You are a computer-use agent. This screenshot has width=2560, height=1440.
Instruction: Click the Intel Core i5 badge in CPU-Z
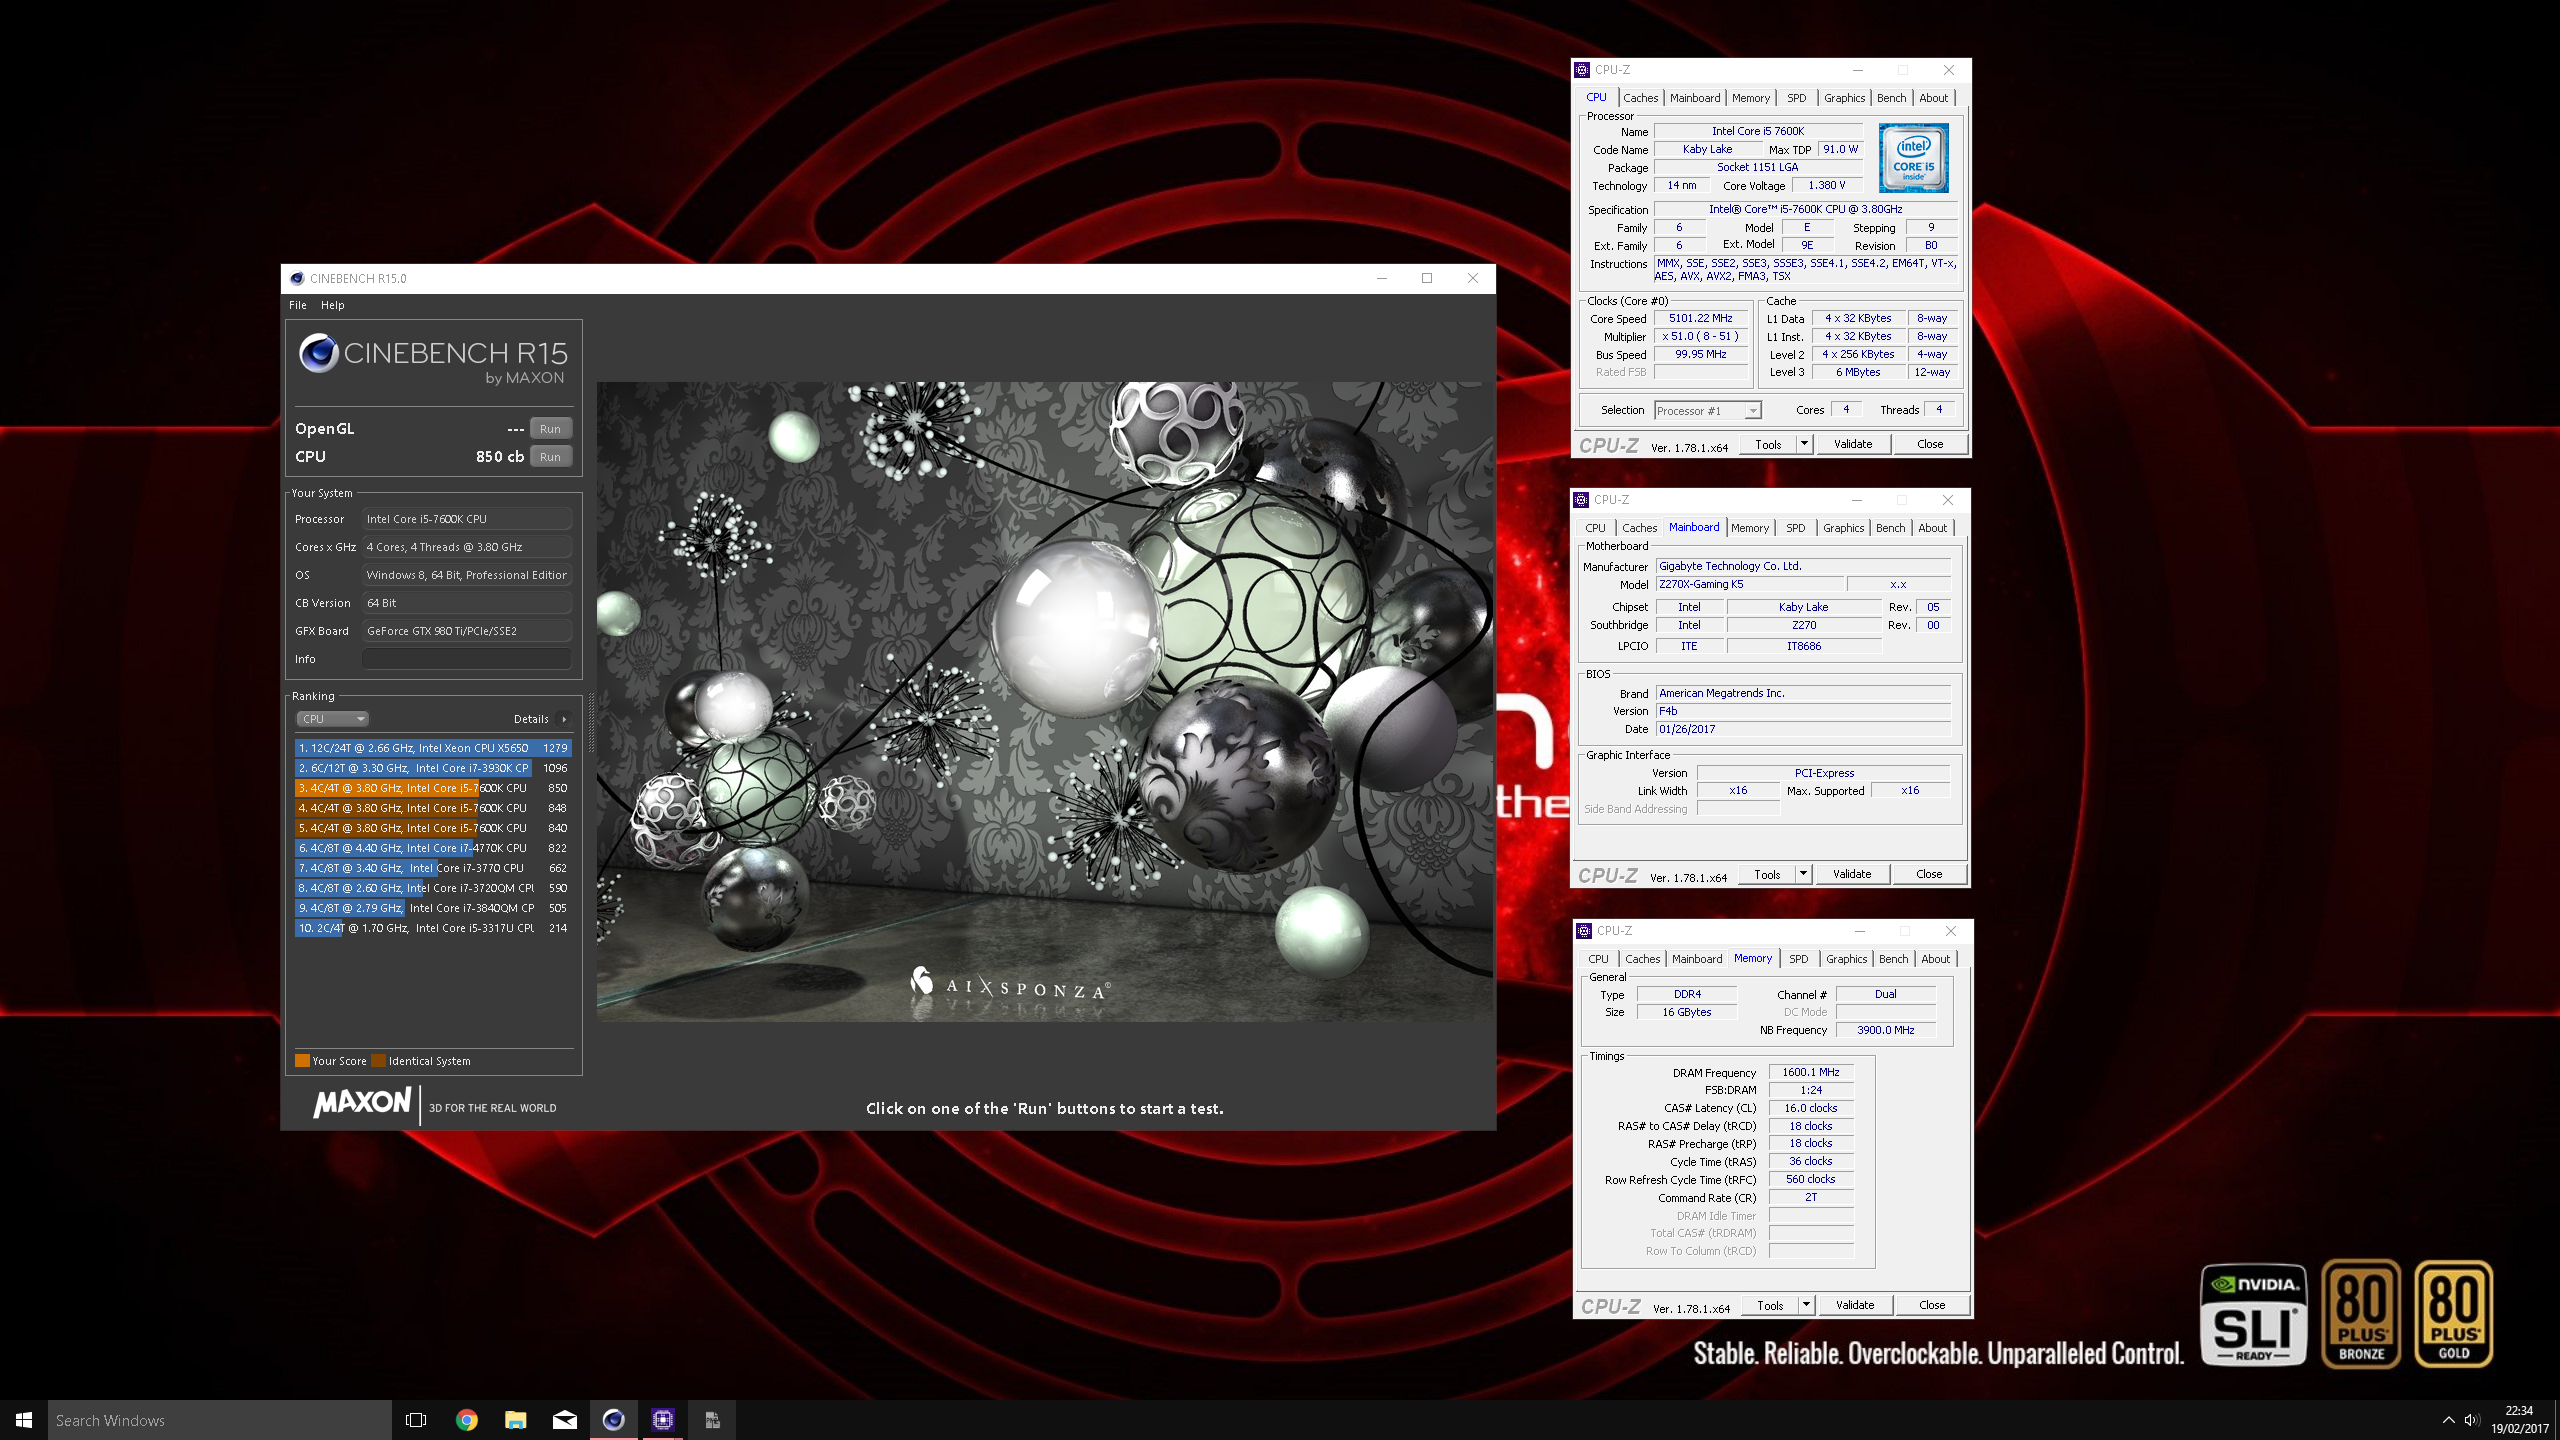(1913, 158)
